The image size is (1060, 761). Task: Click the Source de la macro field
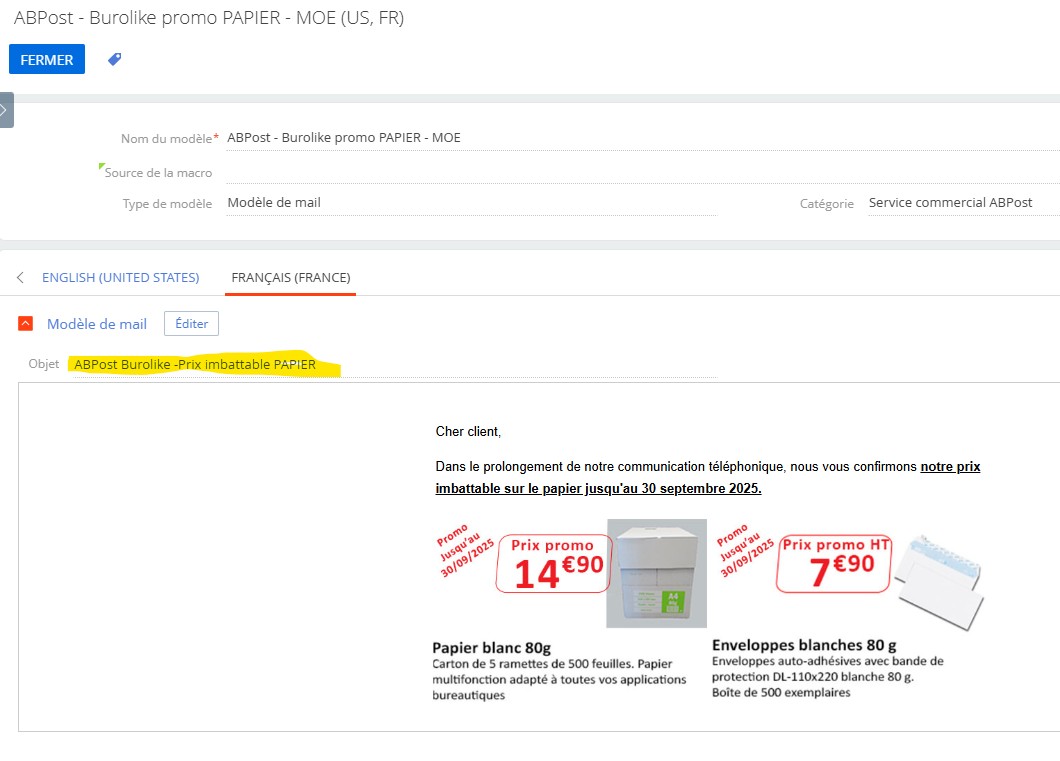click(642, 172)
